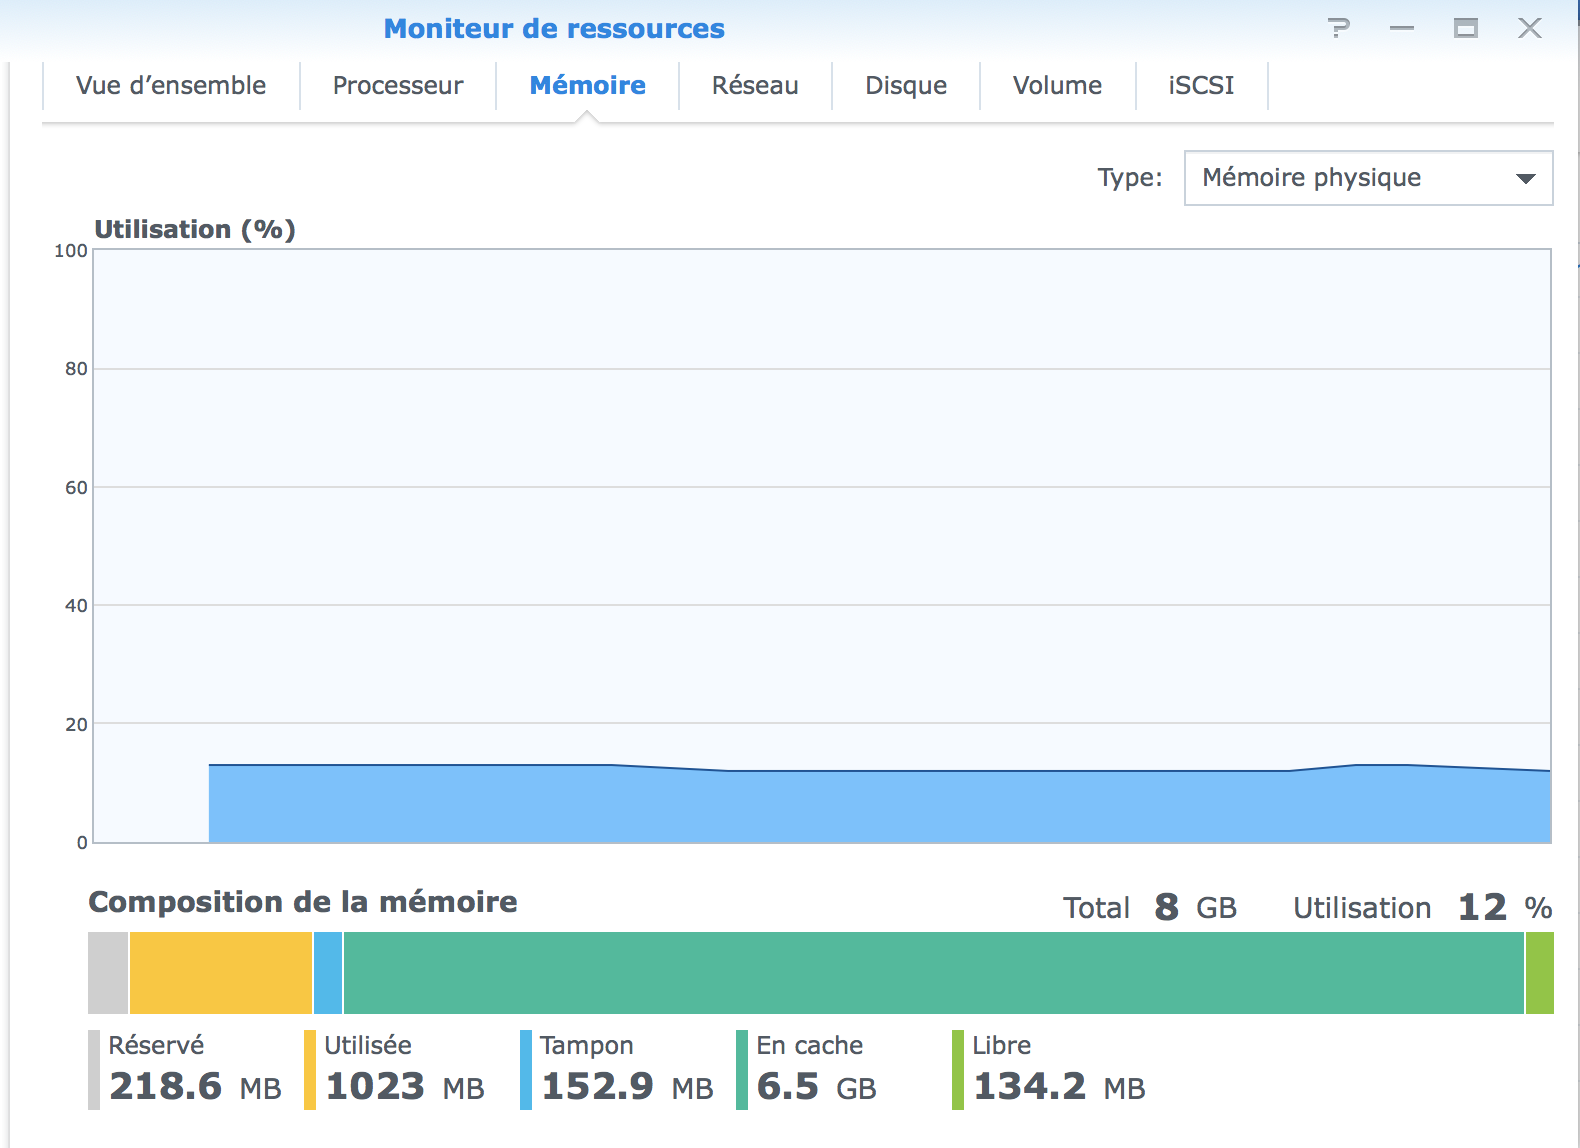The height and width of the screenshot is (1148, 1580).
Task: Open the Processeur tab
Action: [x=398, y=86]
